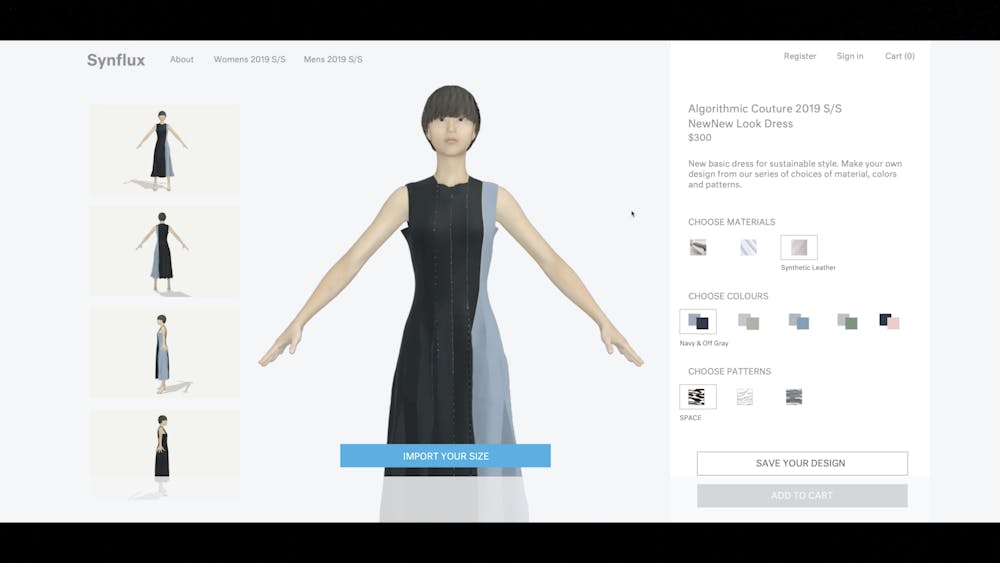The height and width of the screenshot is (563, 1000).
Task: View the back-view dress thumbnail
Action: pyautogui.click(x=164, y=251)
